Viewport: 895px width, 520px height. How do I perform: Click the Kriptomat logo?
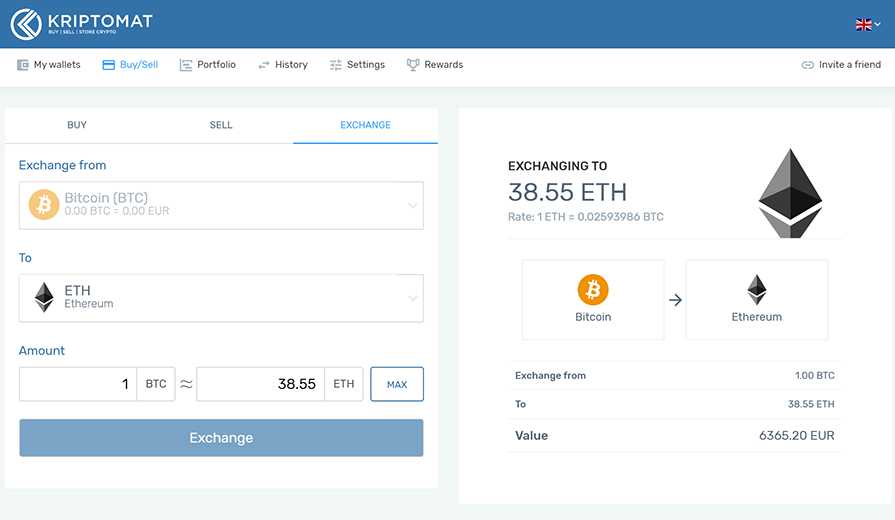82,24
